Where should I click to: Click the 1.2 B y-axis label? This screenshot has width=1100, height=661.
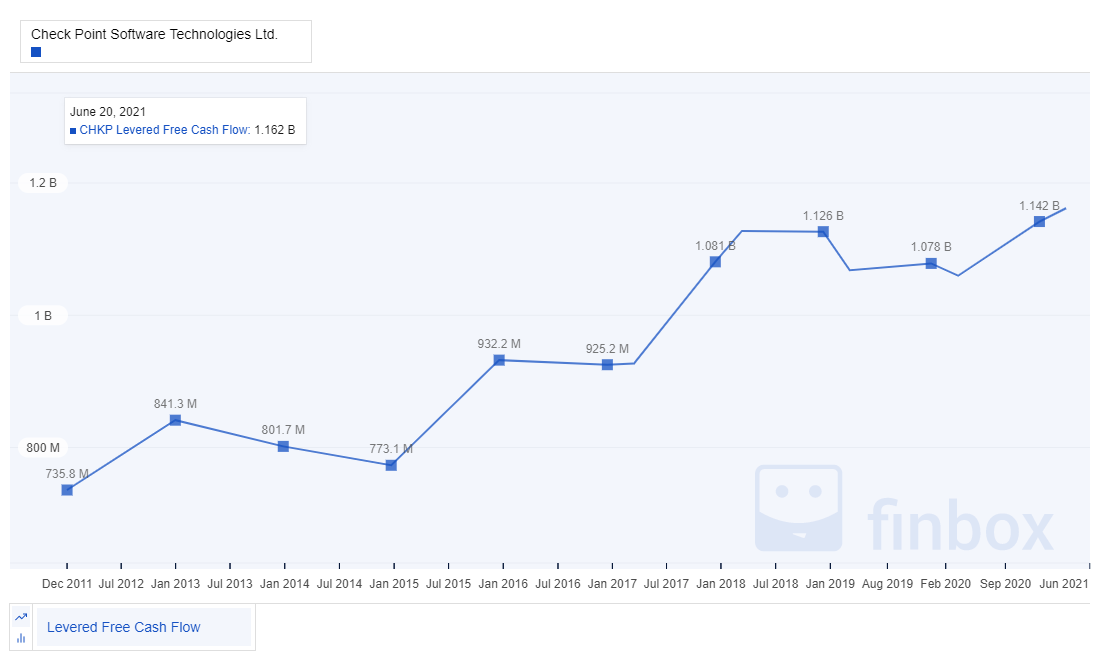click(x=43, y=182)
